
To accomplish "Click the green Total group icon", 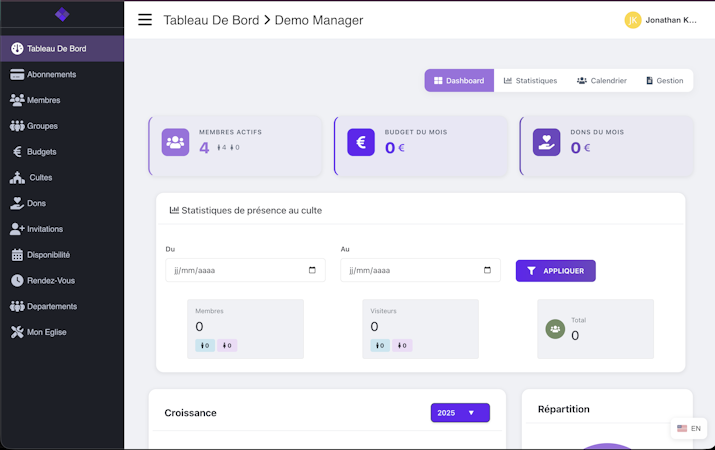I will coord(555,329).
